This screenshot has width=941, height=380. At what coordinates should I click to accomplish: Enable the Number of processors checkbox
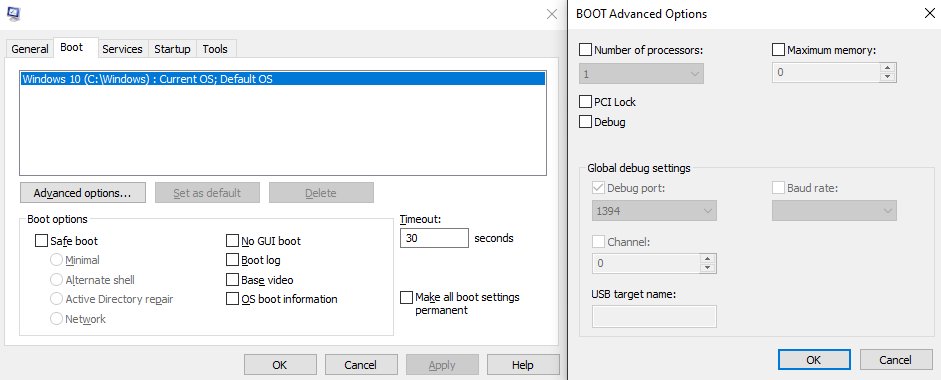[586, 50]
